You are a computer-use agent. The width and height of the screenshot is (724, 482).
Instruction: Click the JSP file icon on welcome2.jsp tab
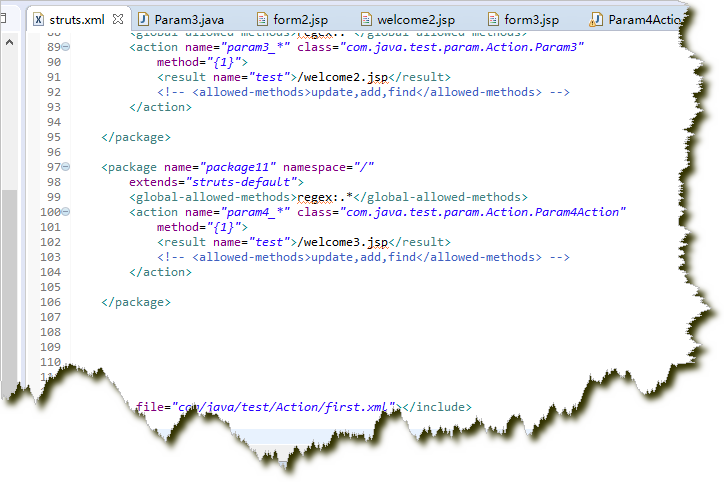click(366, 19)
